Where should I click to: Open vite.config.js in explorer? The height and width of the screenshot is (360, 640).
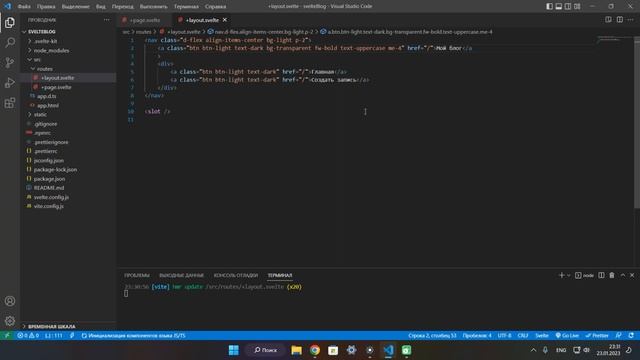click(x=49, y=206)
